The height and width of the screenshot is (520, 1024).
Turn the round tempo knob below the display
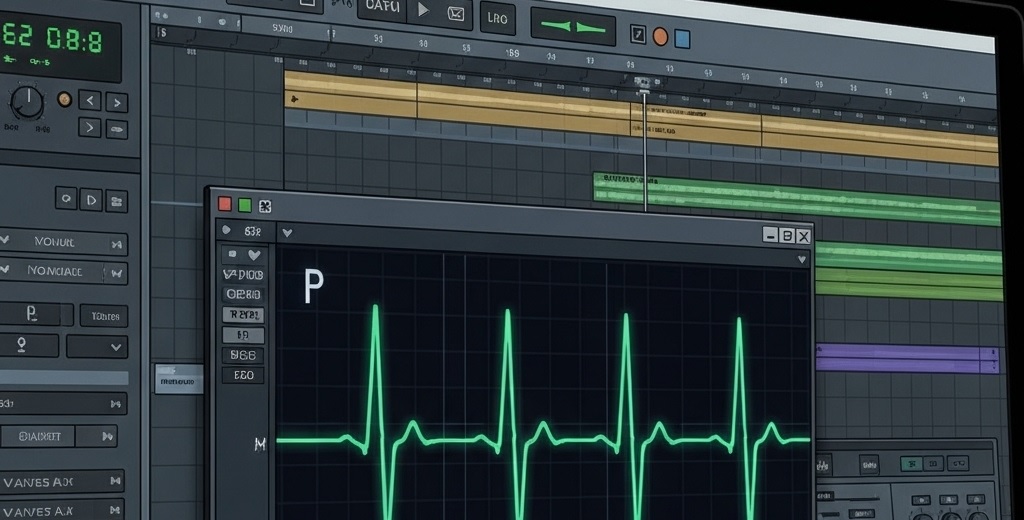click(x=27, y=101)
